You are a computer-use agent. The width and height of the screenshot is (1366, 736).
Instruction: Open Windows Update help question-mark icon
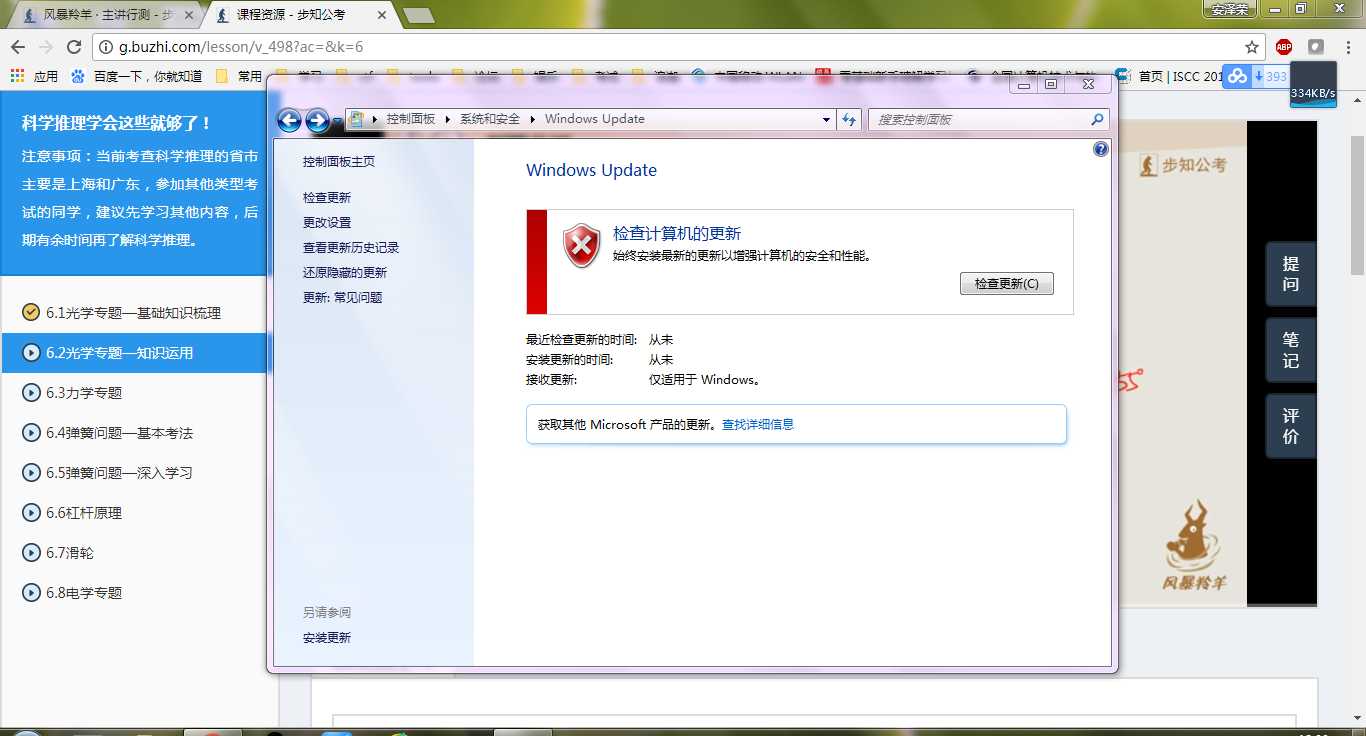tap(1101, 149)
